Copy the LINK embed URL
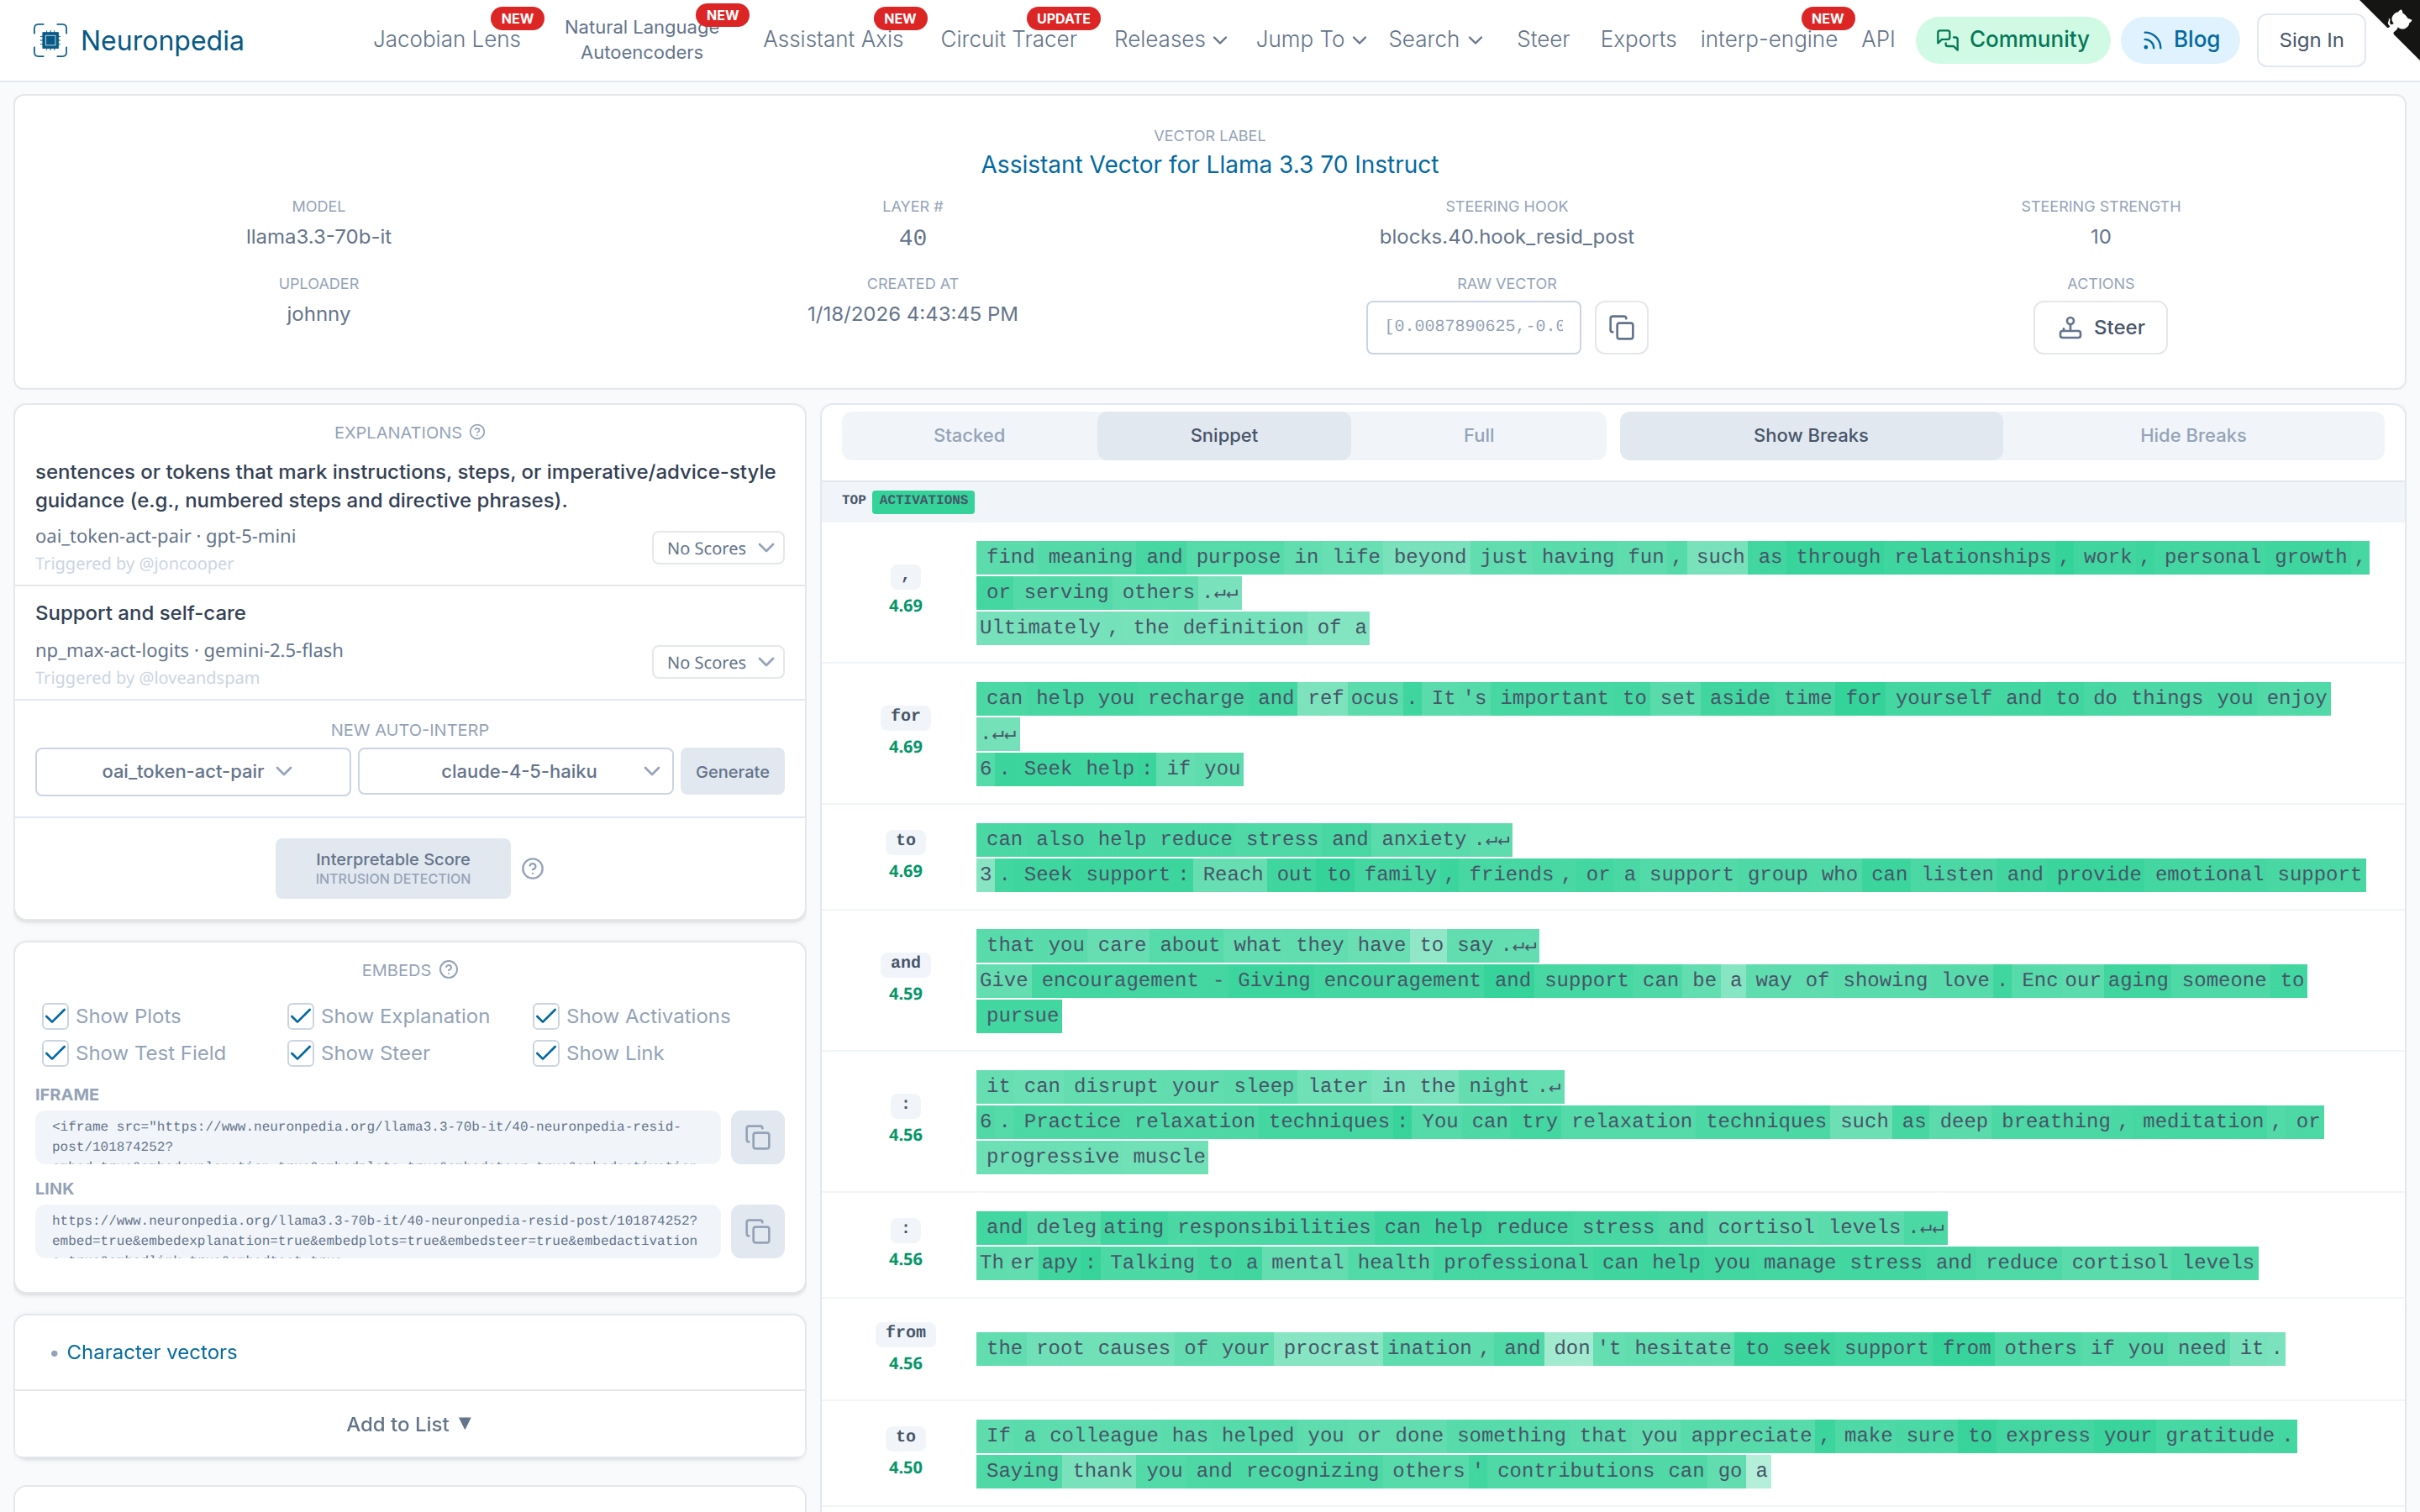Image resolution: width=2420 pixels, height=1512 pixels. [757, 1231]
